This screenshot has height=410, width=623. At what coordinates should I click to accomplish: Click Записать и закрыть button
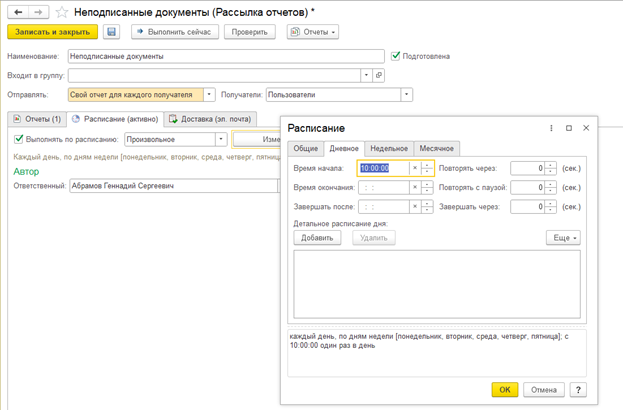click(52, 32)
